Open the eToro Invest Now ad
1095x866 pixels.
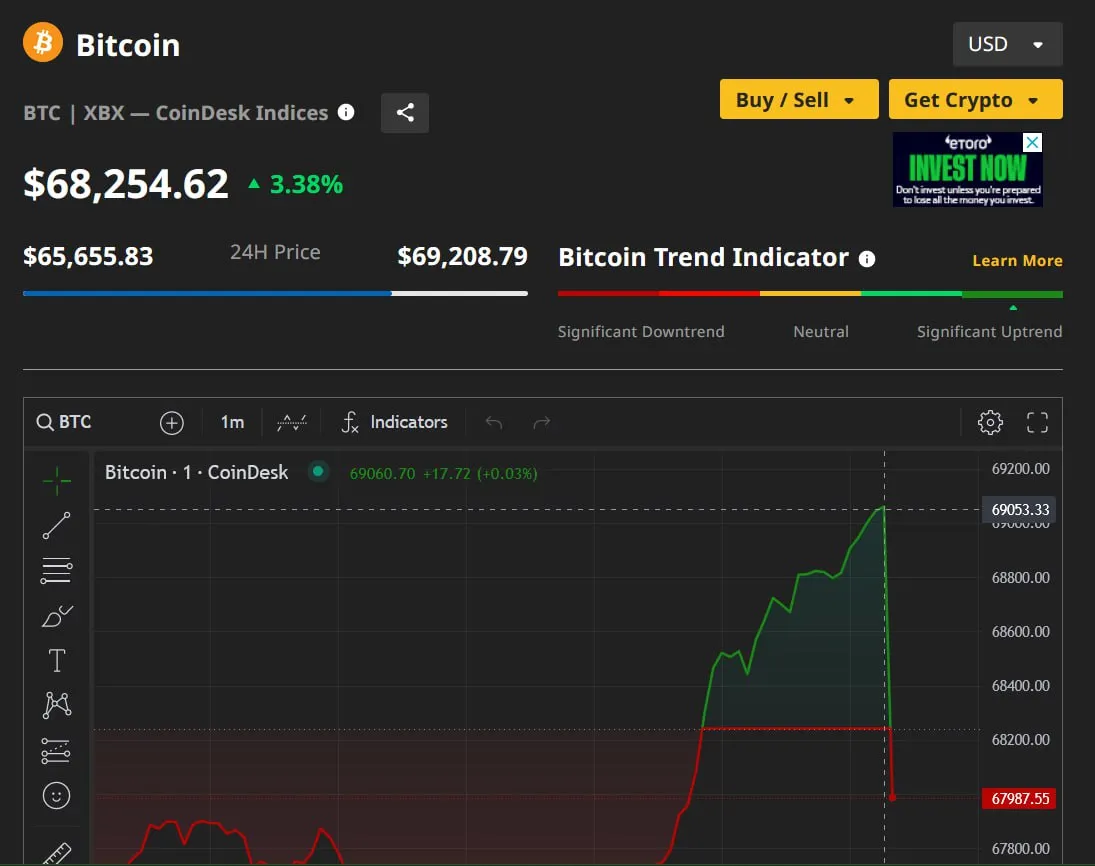pos(967,170)
